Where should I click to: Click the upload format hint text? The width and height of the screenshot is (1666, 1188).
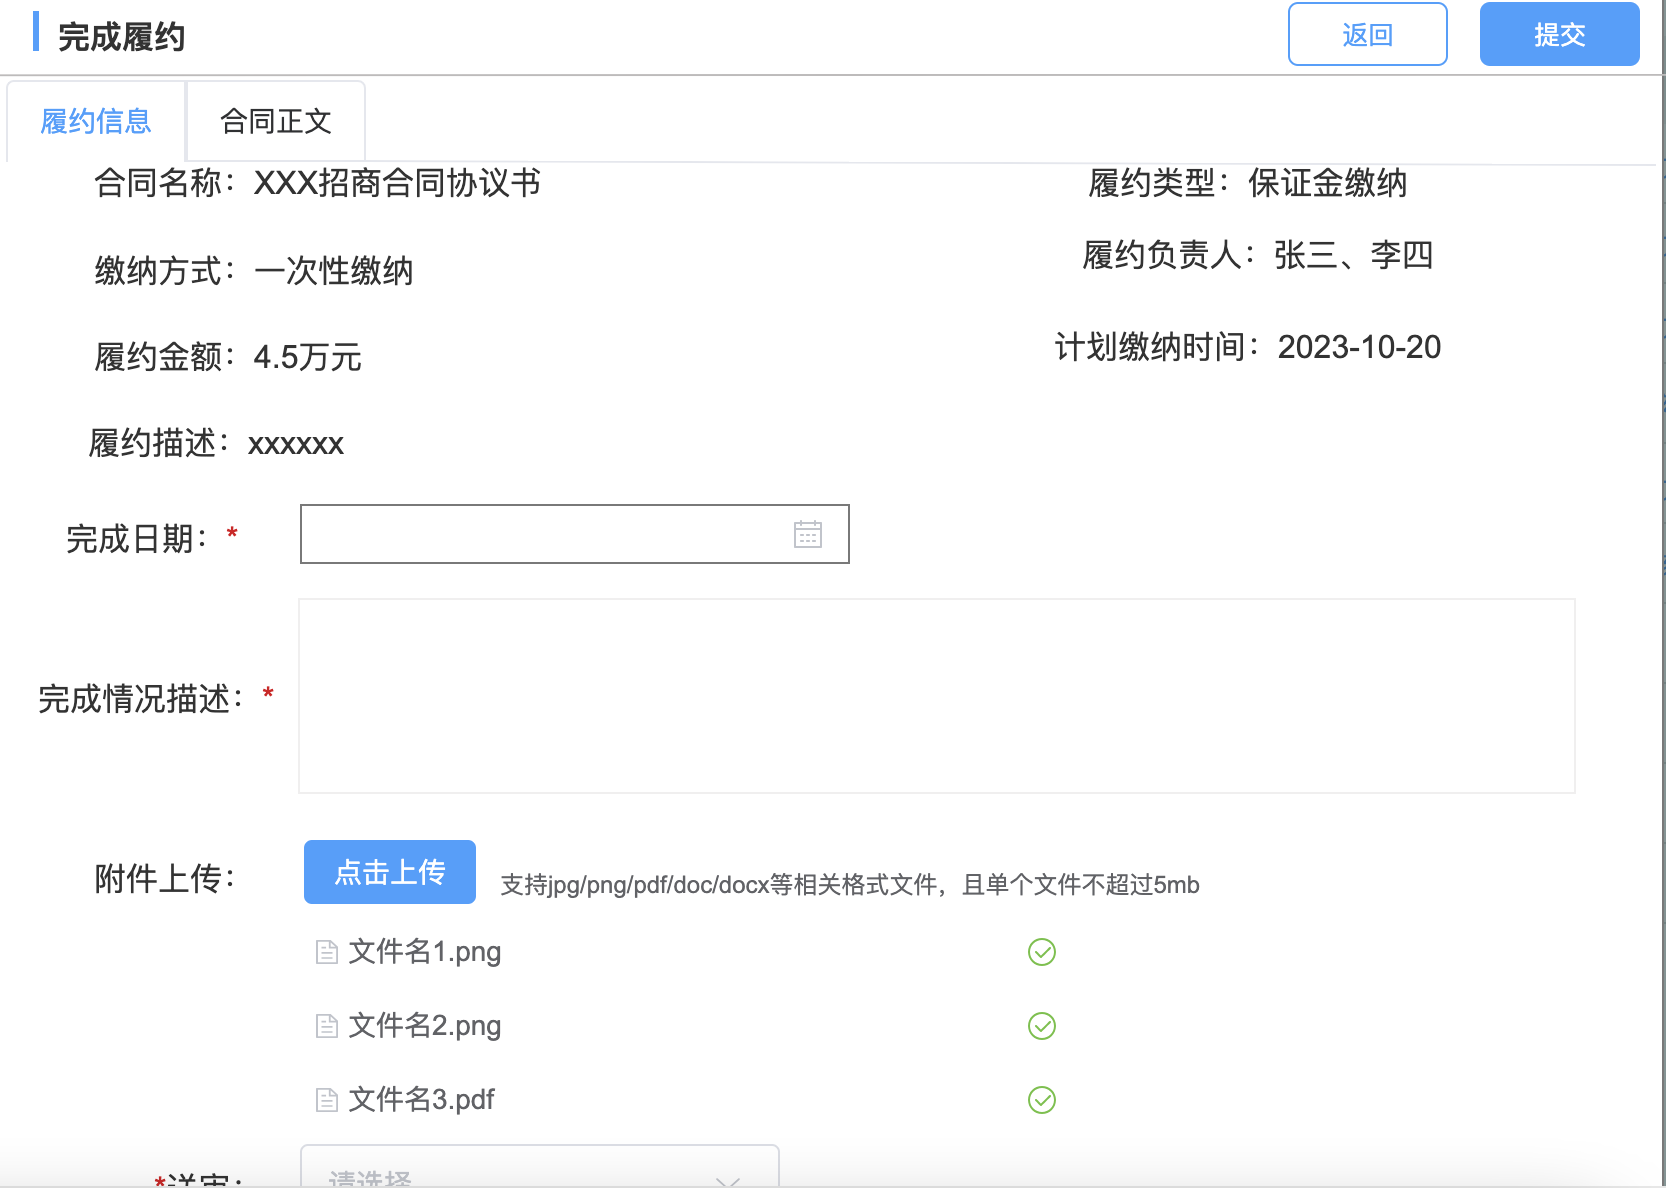pos(850,885)
